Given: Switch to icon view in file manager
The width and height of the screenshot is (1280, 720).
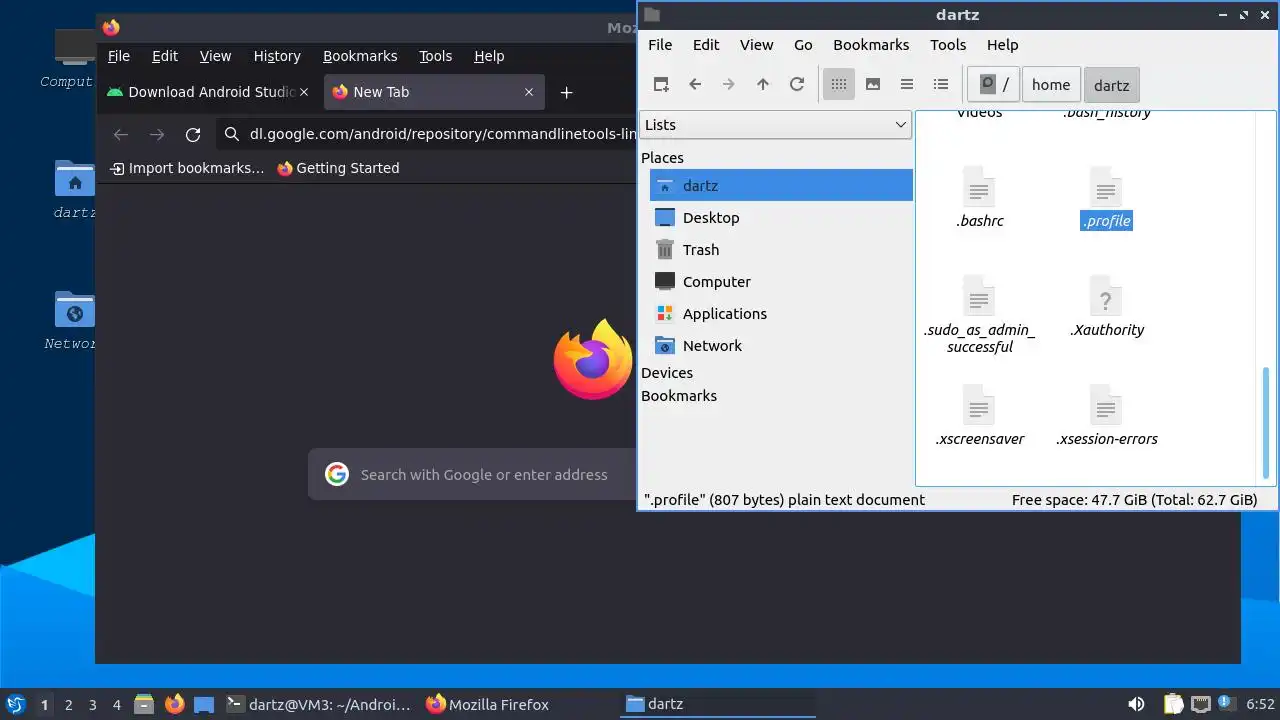Looking at the screenshot, I should [x=839, y=85].
